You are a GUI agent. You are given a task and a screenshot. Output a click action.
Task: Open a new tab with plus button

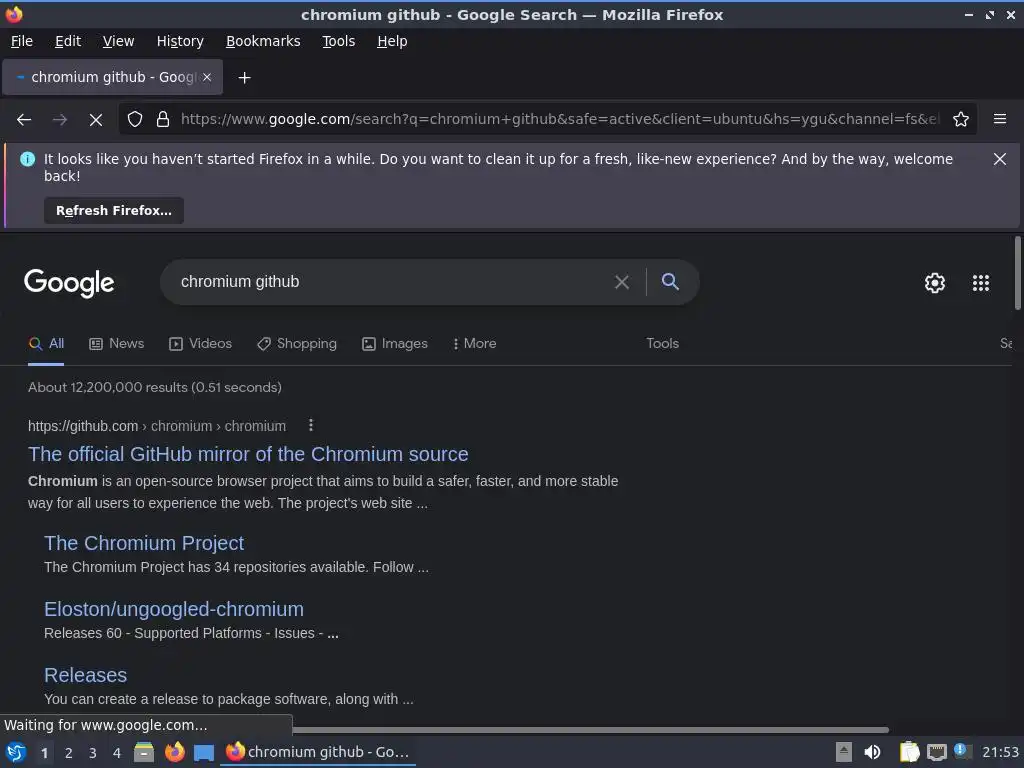[x=244, y=78]
